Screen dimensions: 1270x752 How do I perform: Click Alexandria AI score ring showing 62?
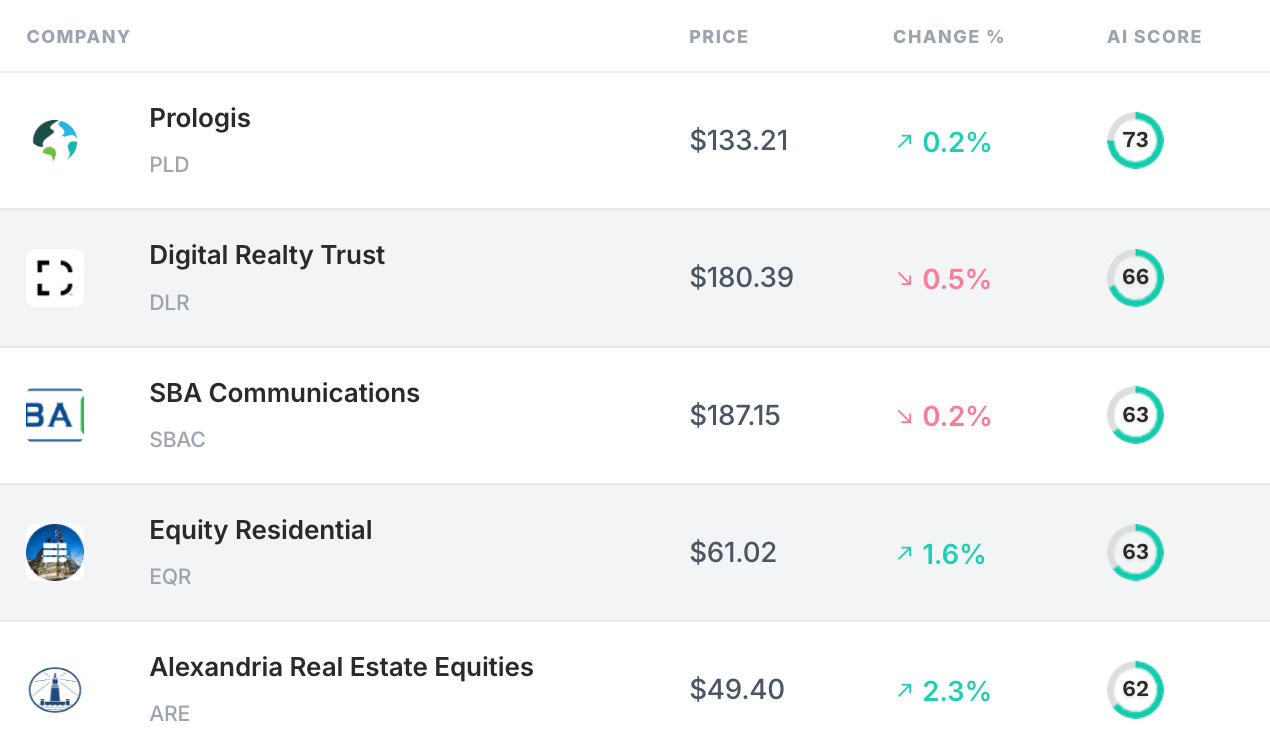click(x=1135, y=690)
